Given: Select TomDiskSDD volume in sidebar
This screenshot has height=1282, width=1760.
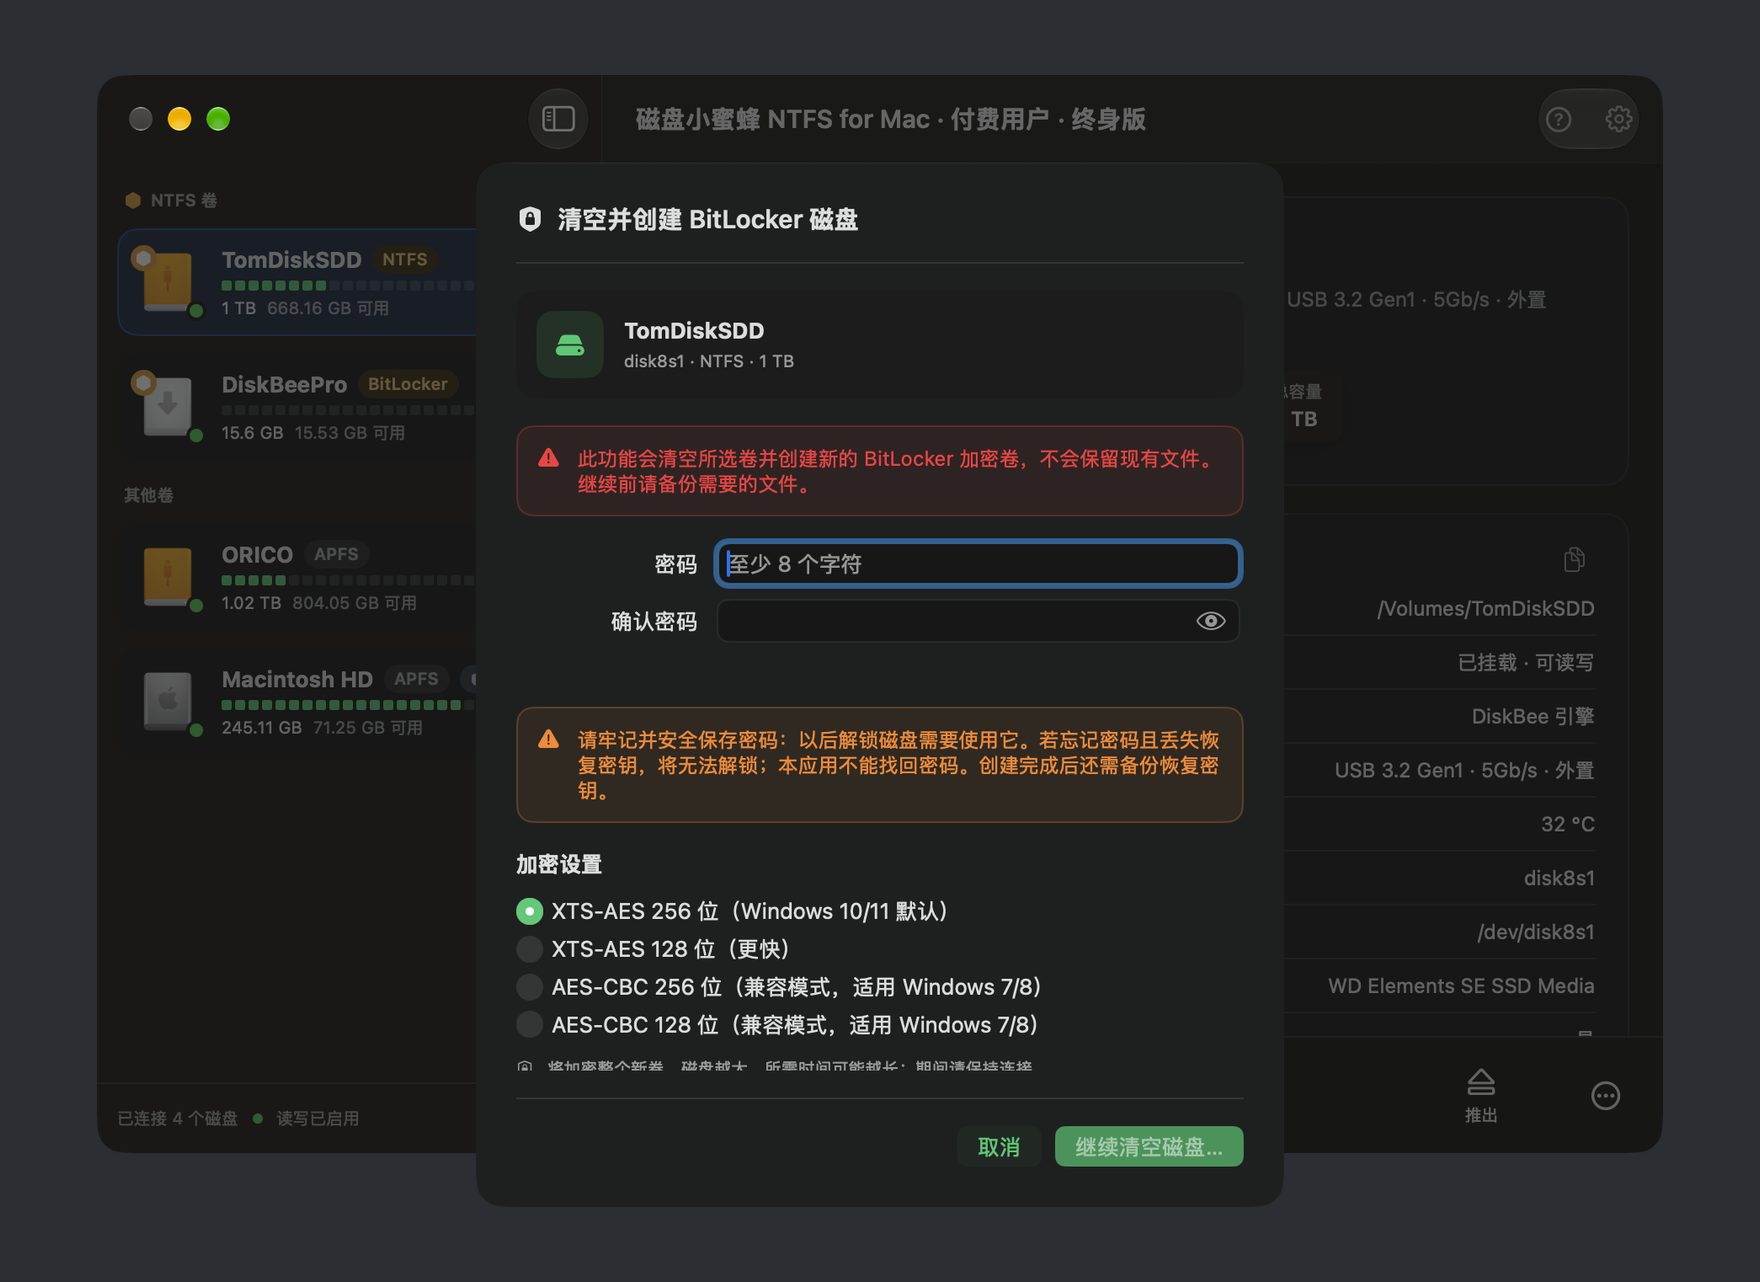Looking at the screenshot, I should point(298,282).
